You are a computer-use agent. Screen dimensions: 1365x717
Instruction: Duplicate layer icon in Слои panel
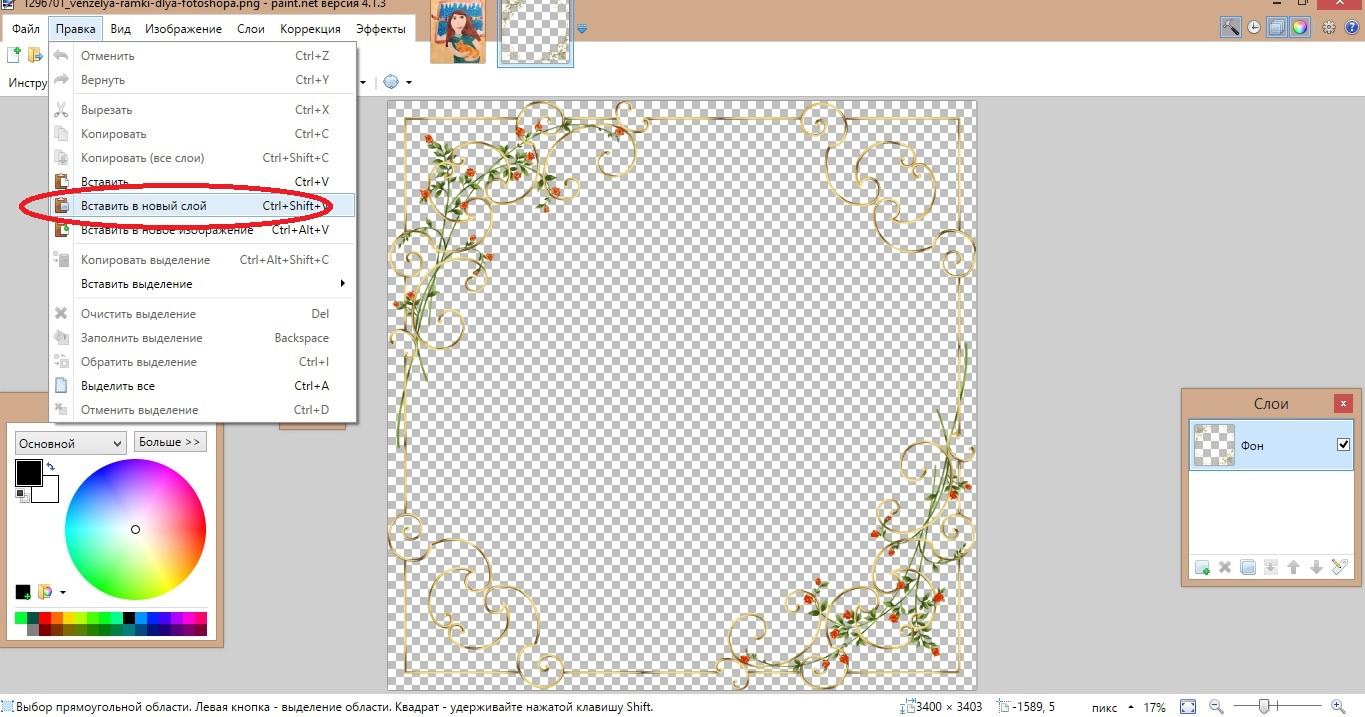tap(1248, 567)
